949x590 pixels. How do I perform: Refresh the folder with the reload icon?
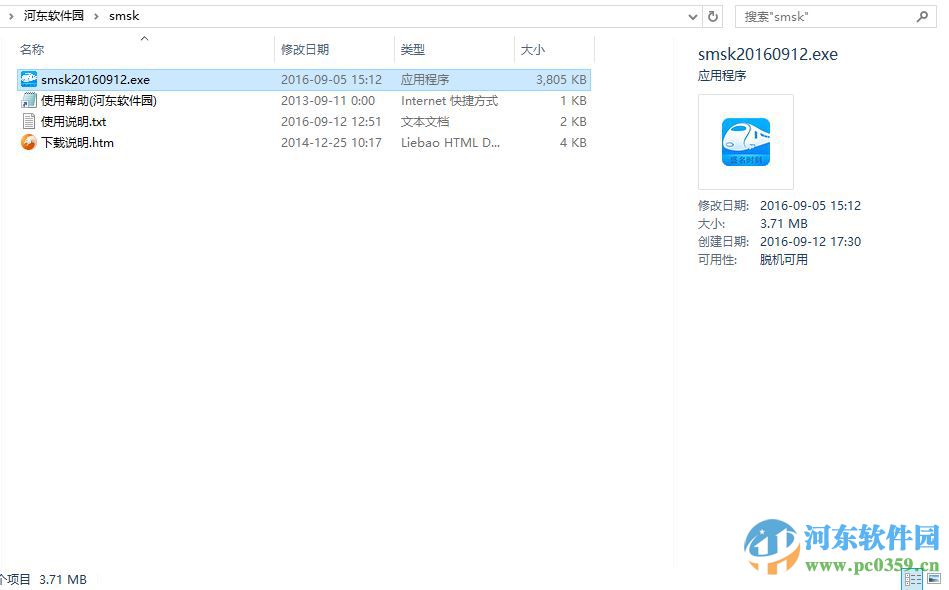coord(713,16)
